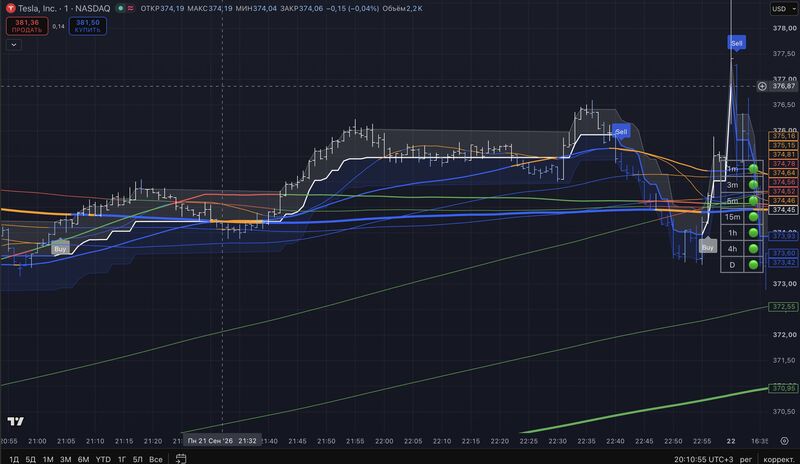Screen dimensions: 800x464
Task: Click the Buy marker near 21:05
Action: pyautogui.click(x=60, y=249)
